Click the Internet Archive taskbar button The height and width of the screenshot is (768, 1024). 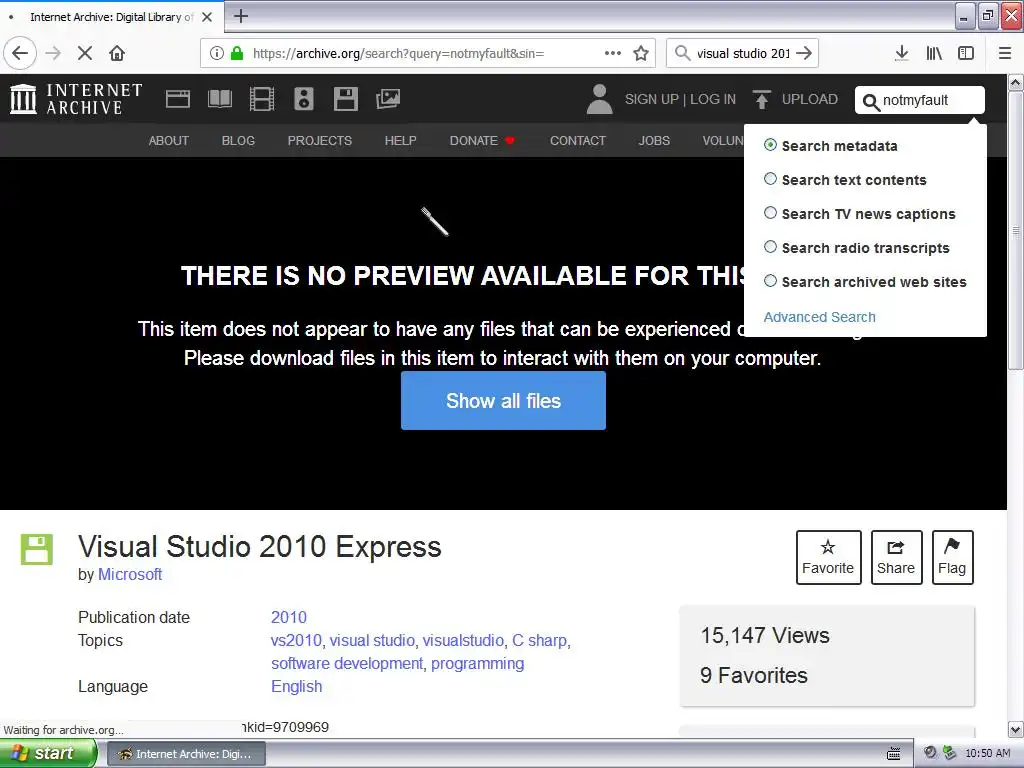pos(186,754)
